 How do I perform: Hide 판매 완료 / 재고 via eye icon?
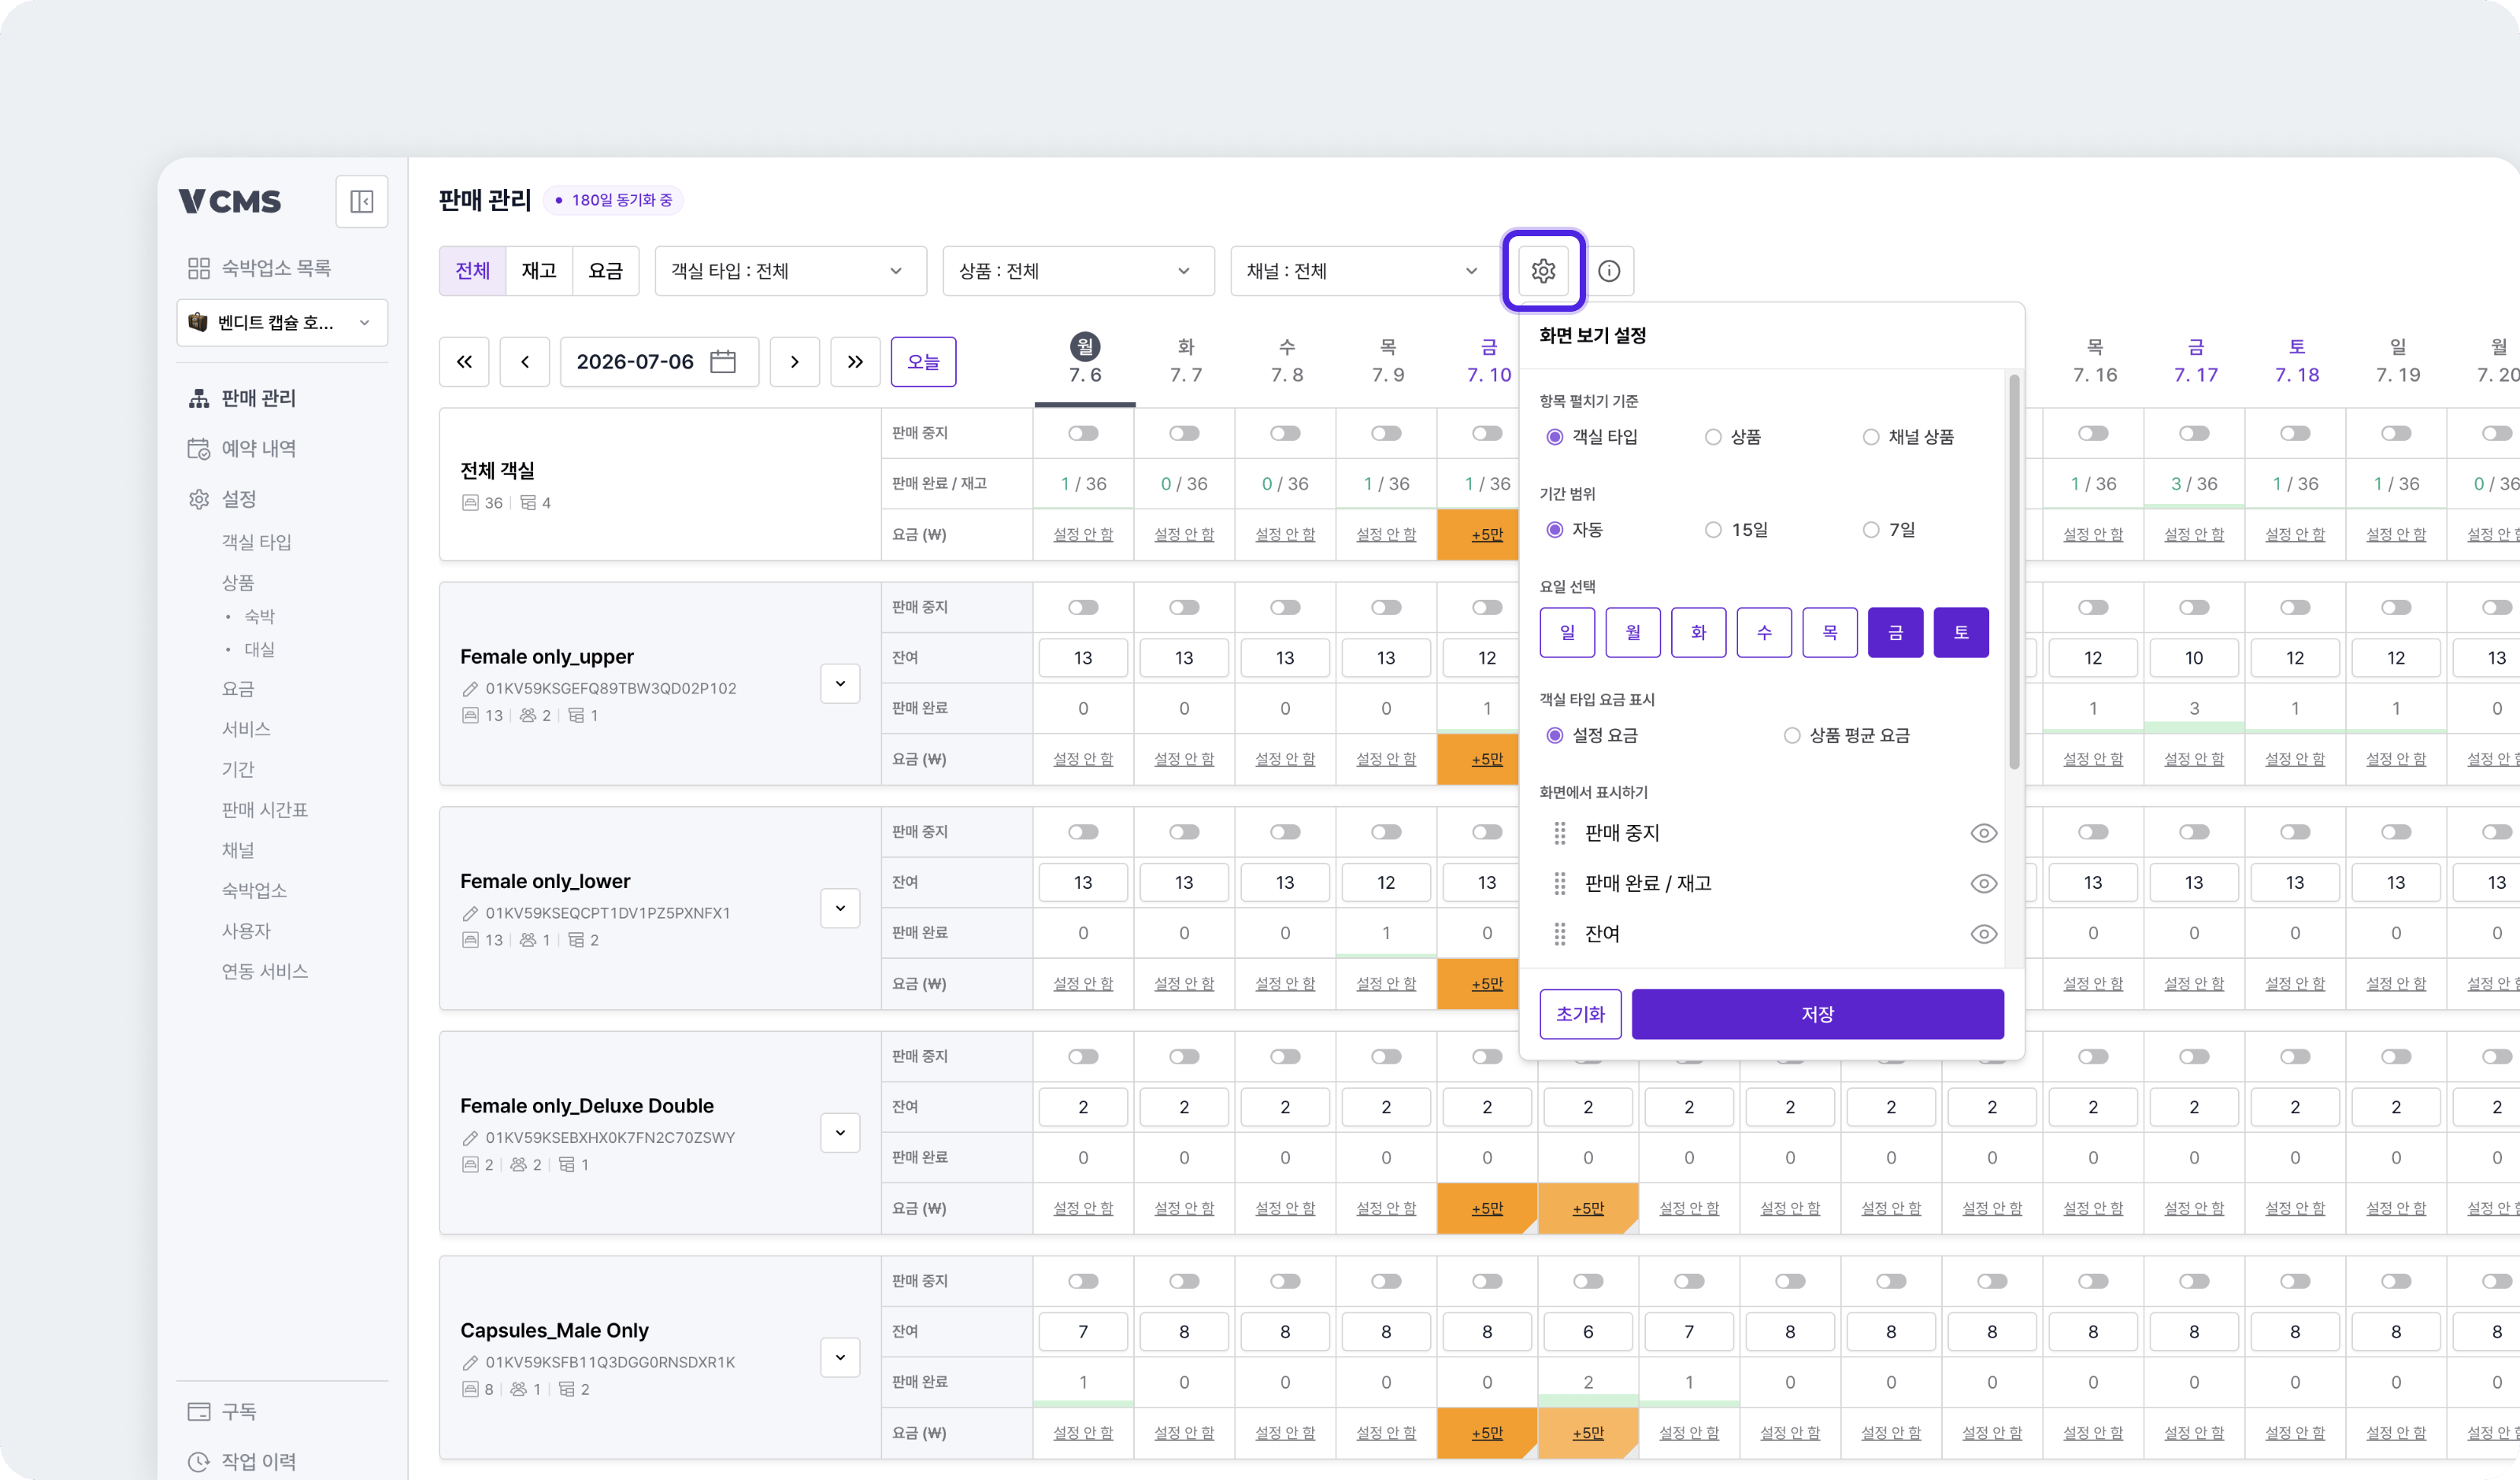pos(1984,884)
